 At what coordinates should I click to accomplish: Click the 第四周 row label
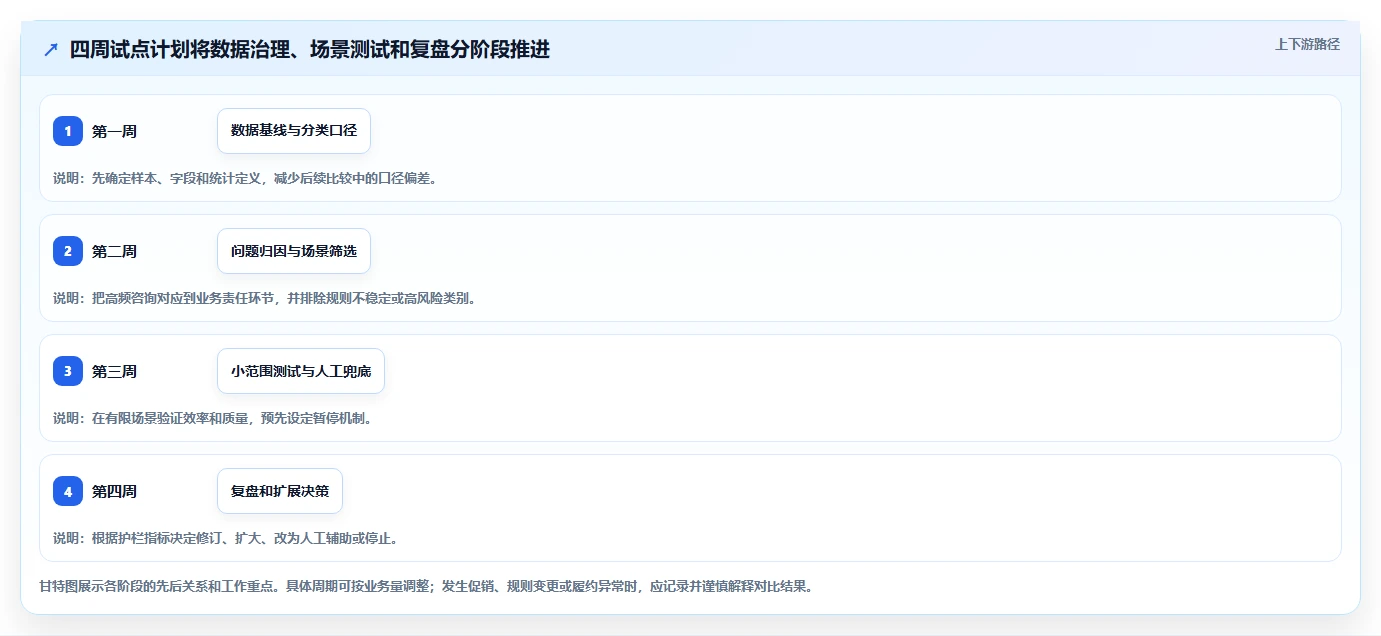[114, 491]
